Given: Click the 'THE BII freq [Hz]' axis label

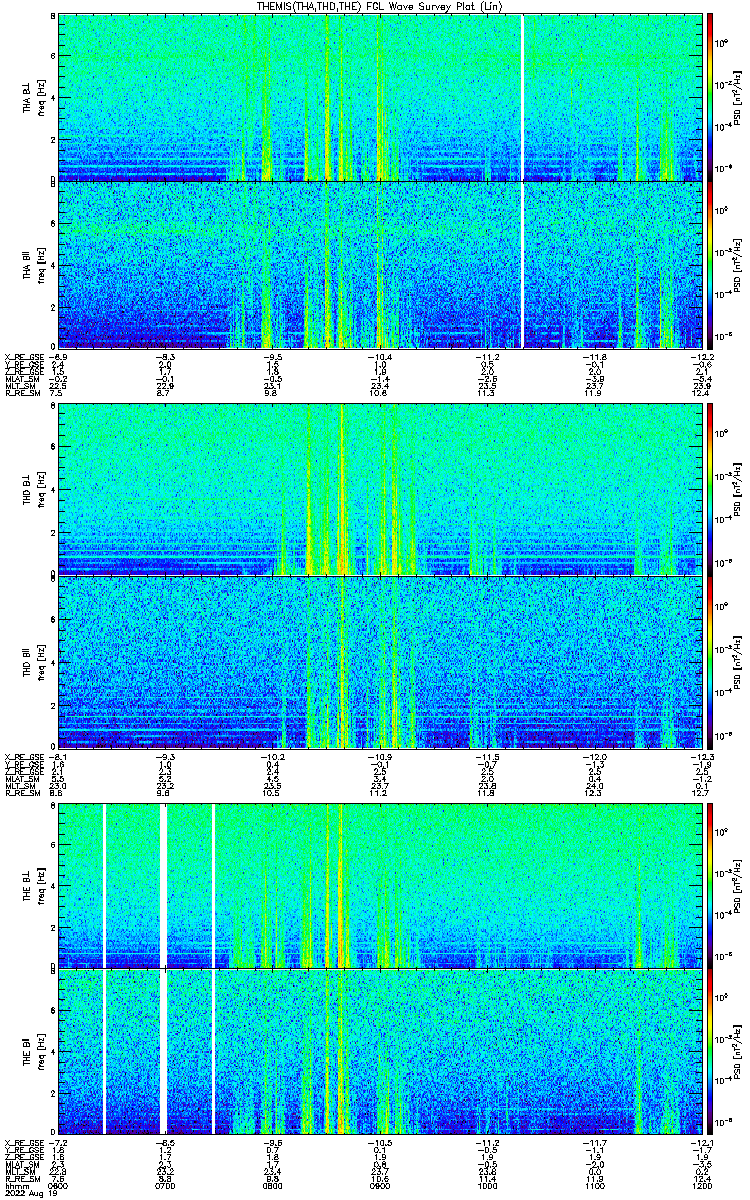Looking at the screenshot, I should [33, 1052].
